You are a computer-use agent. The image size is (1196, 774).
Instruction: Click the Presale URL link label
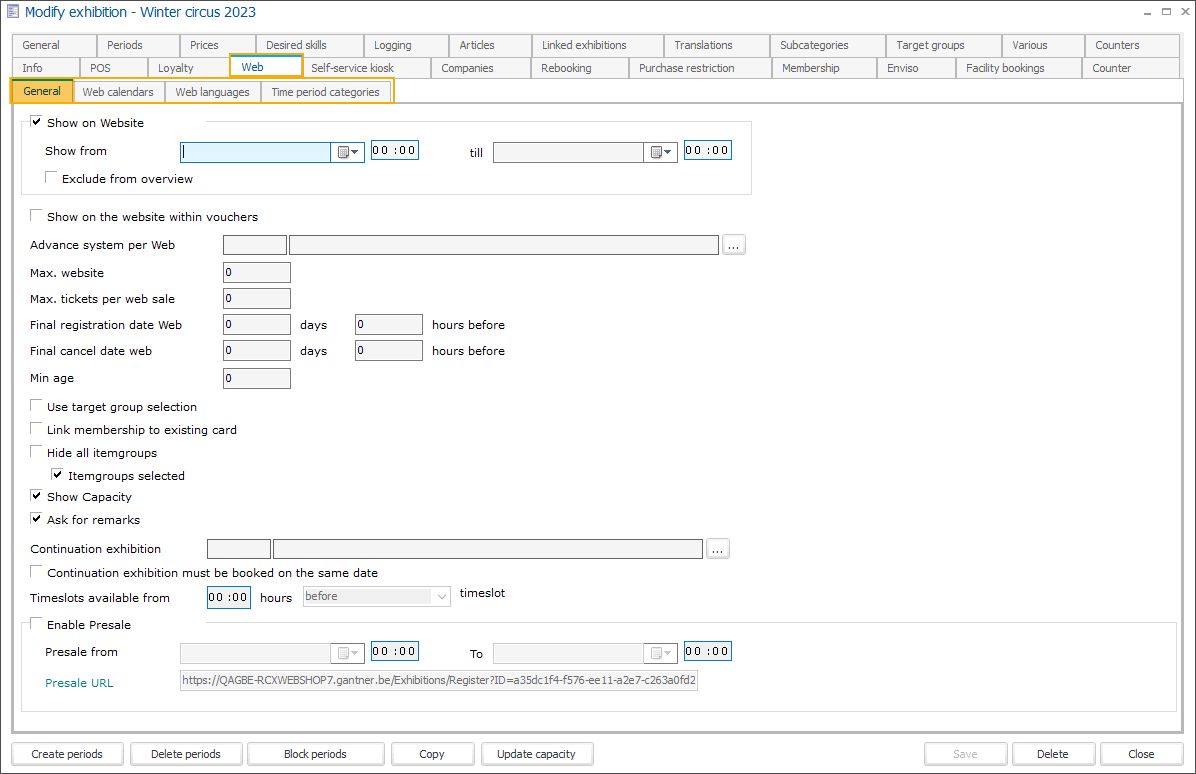tap(79, 683)
